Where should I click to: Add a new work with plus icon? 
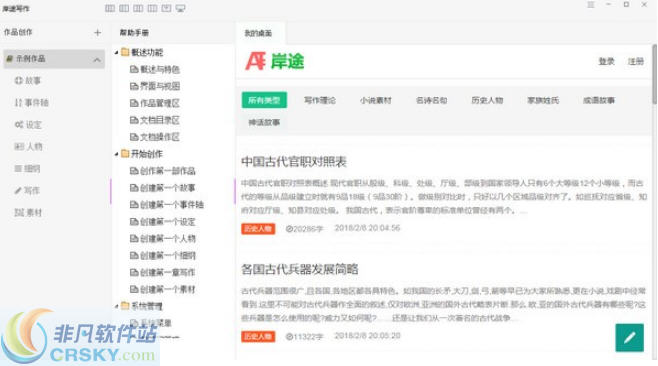(97, 32)
